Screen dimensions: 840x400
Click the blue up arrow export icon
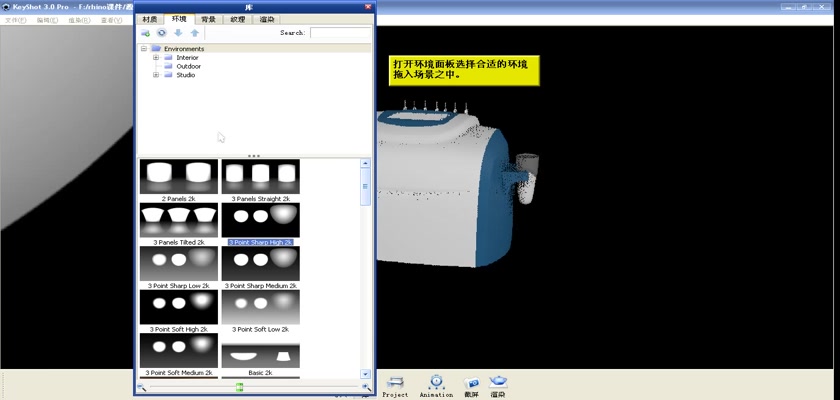(195, 33)
